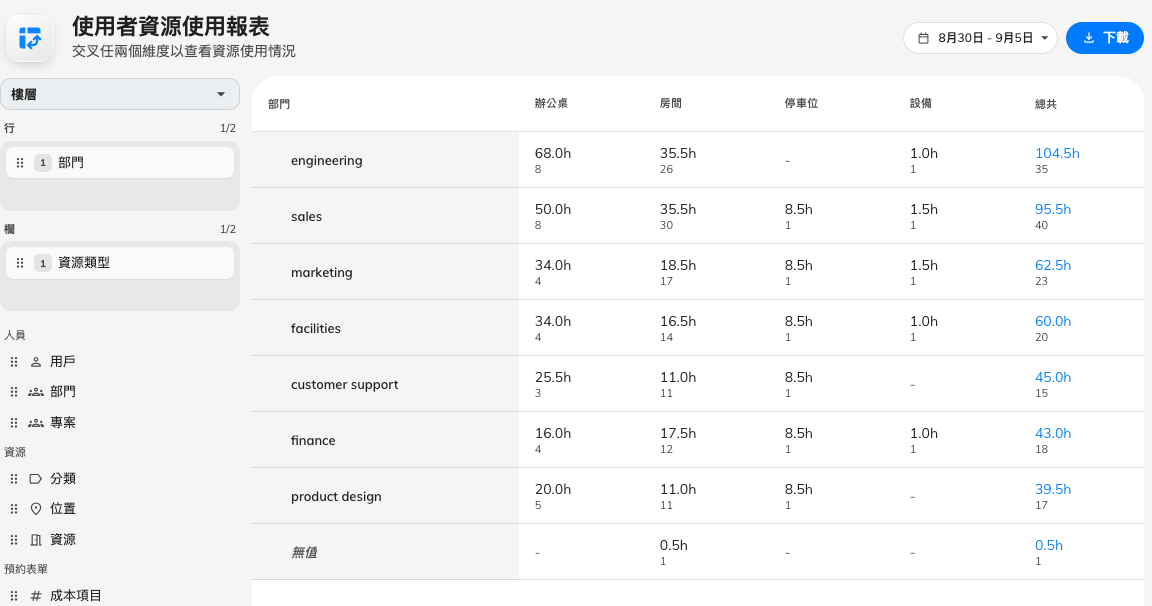Viewport: 1152px width, 606px height.
Task: Choose 用戶 dimension under 人員
Action: pos(62,362)
